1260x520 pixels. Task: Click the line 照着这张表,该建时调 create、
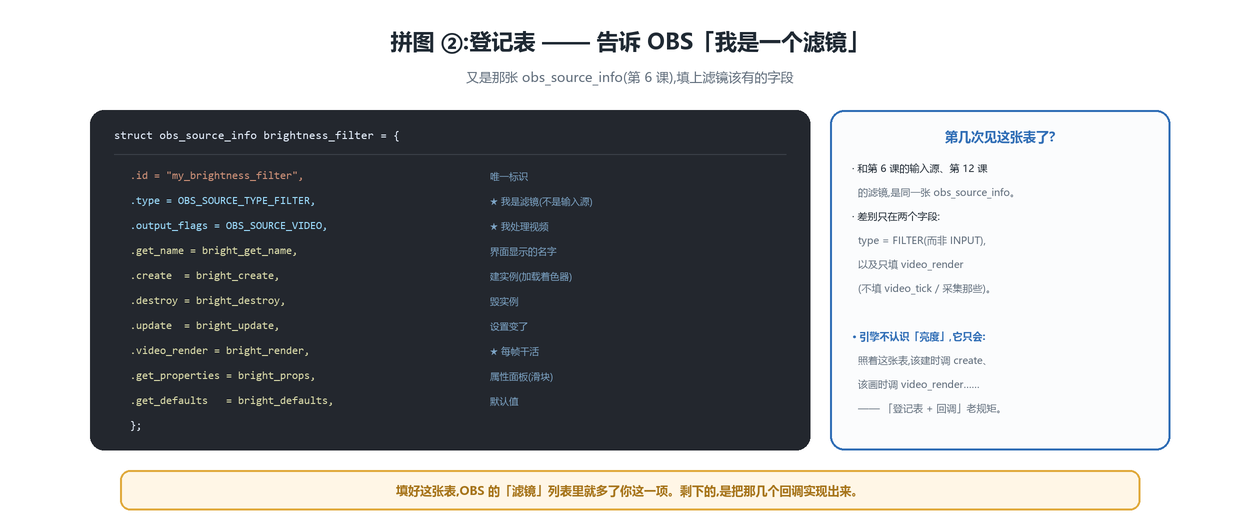click(x=923, y=361)
